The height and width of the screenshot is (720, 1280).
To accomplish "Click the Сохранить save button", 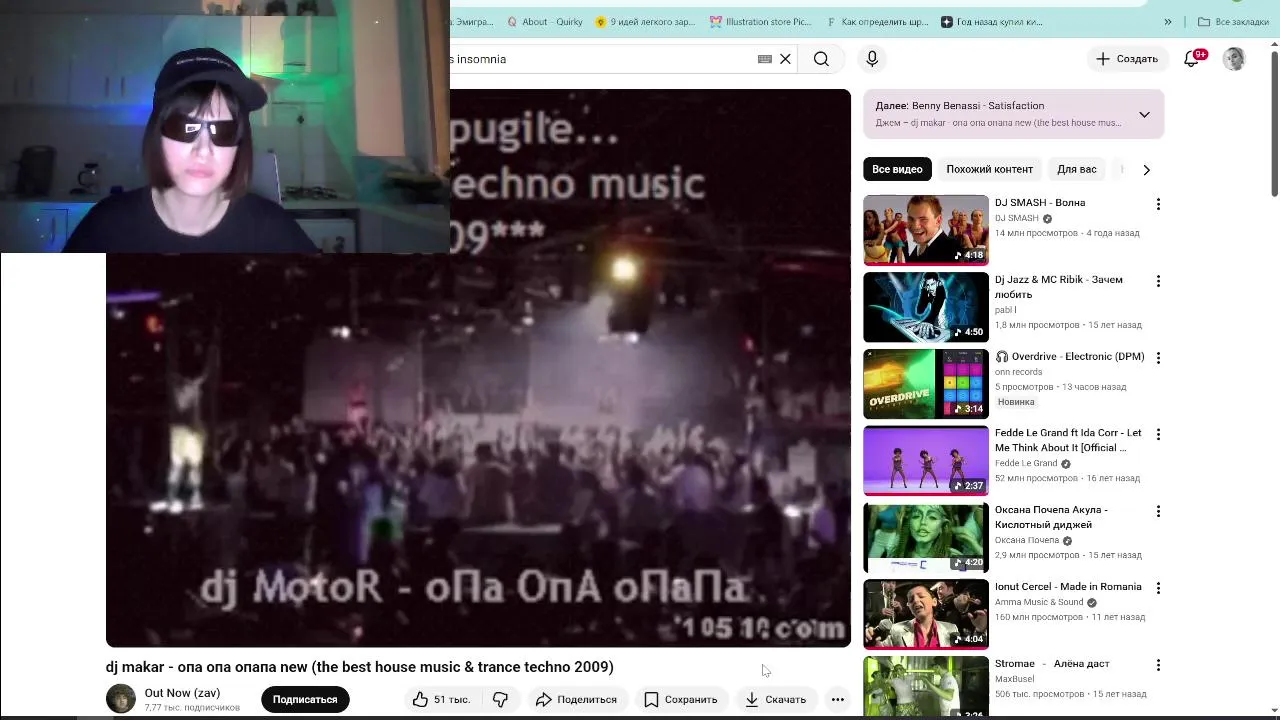I will point(681,699).
